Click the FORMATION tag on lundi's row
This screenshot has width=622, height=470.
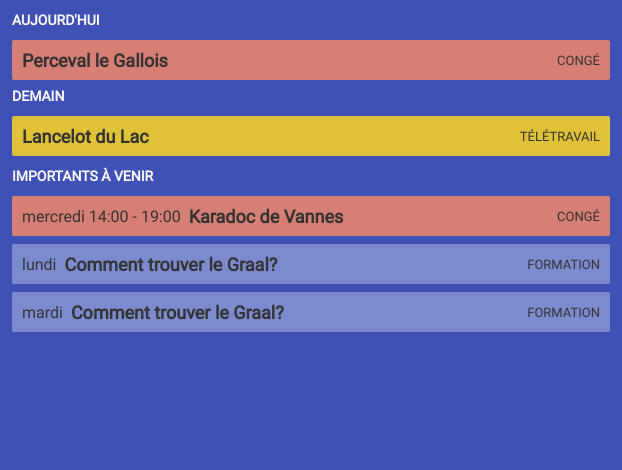[x=563, y=265]
